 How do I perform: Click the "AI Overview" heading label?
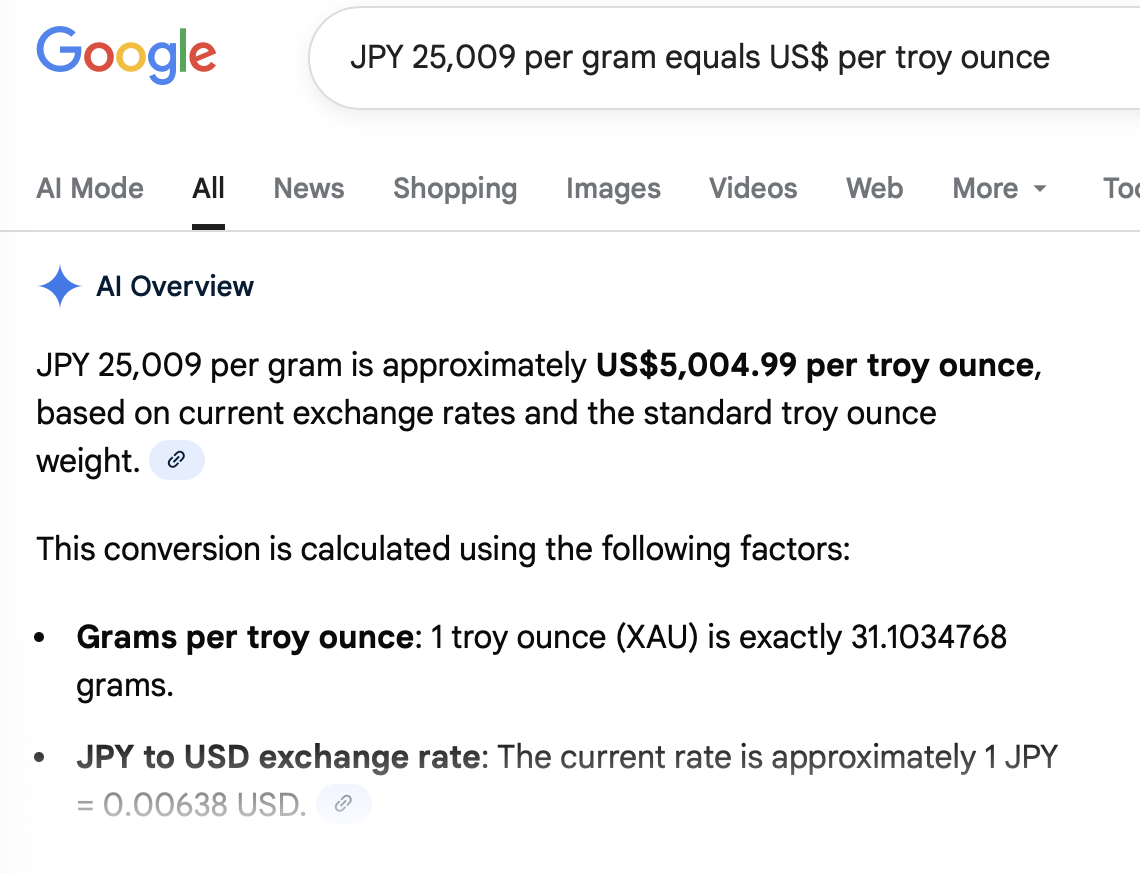pyautogui.click(x=175, y=287)
